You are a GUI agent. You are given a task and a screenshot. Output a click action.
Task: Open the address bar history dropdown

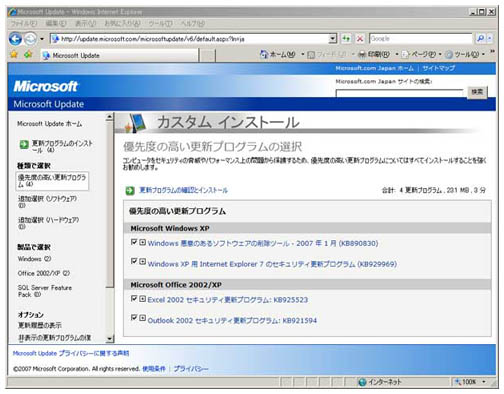[333, 39]
